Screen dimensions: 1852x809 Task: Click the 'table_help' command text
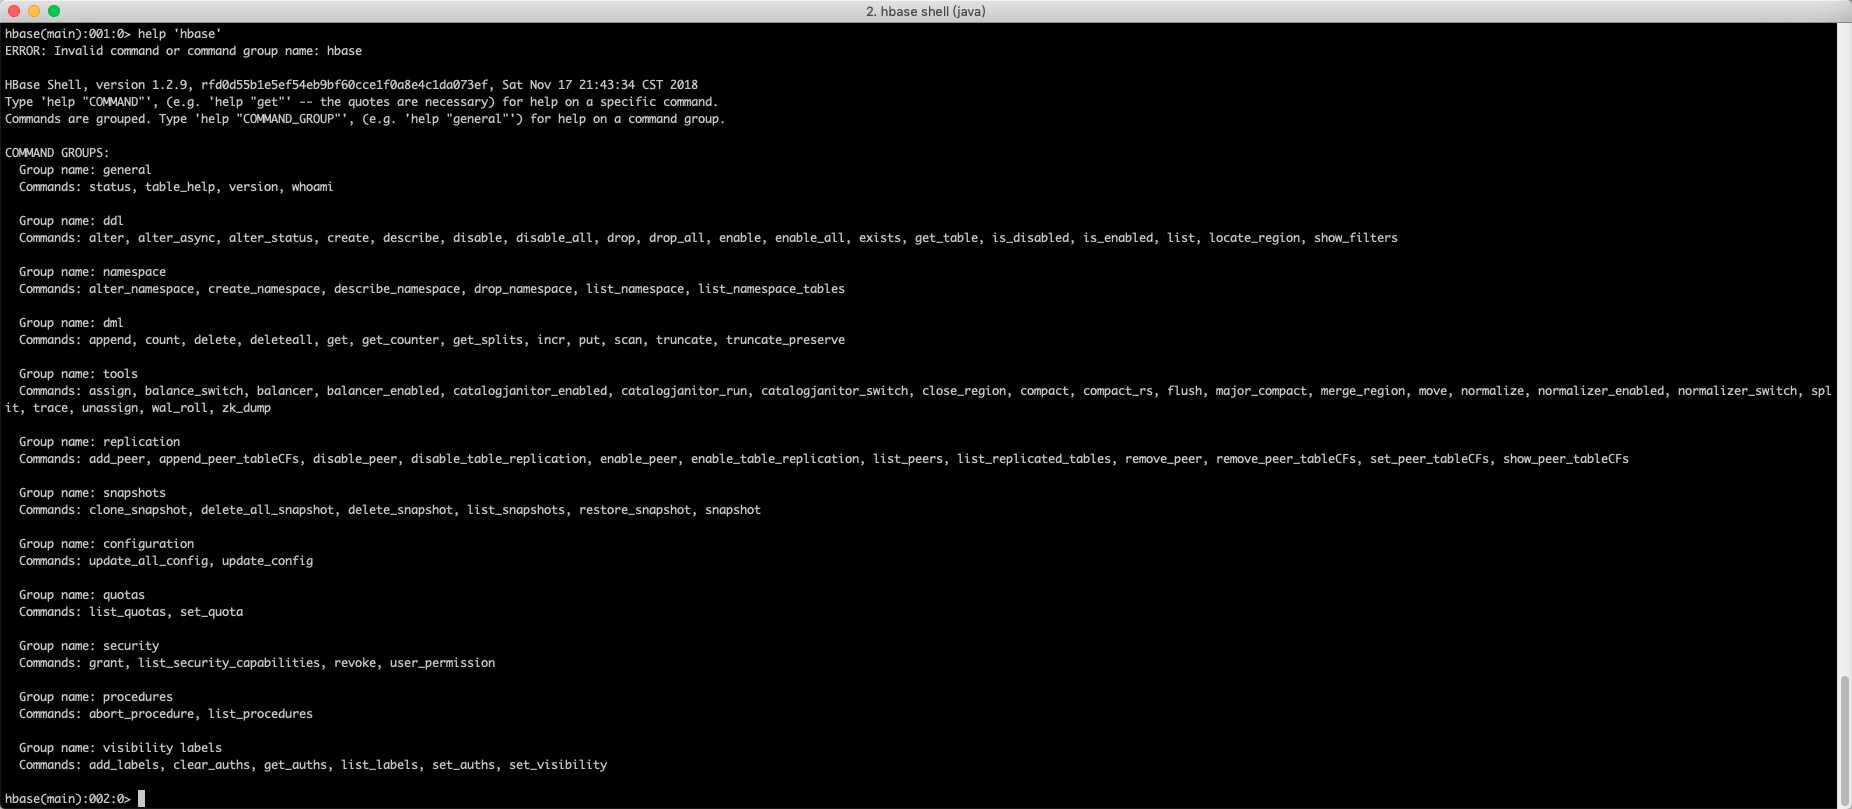[x=180, y=187]
